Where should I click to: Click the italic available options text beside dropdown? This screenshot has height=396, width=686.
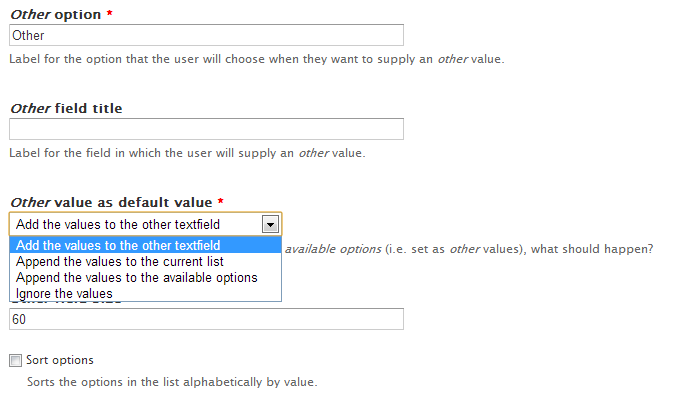coord(333,249)
